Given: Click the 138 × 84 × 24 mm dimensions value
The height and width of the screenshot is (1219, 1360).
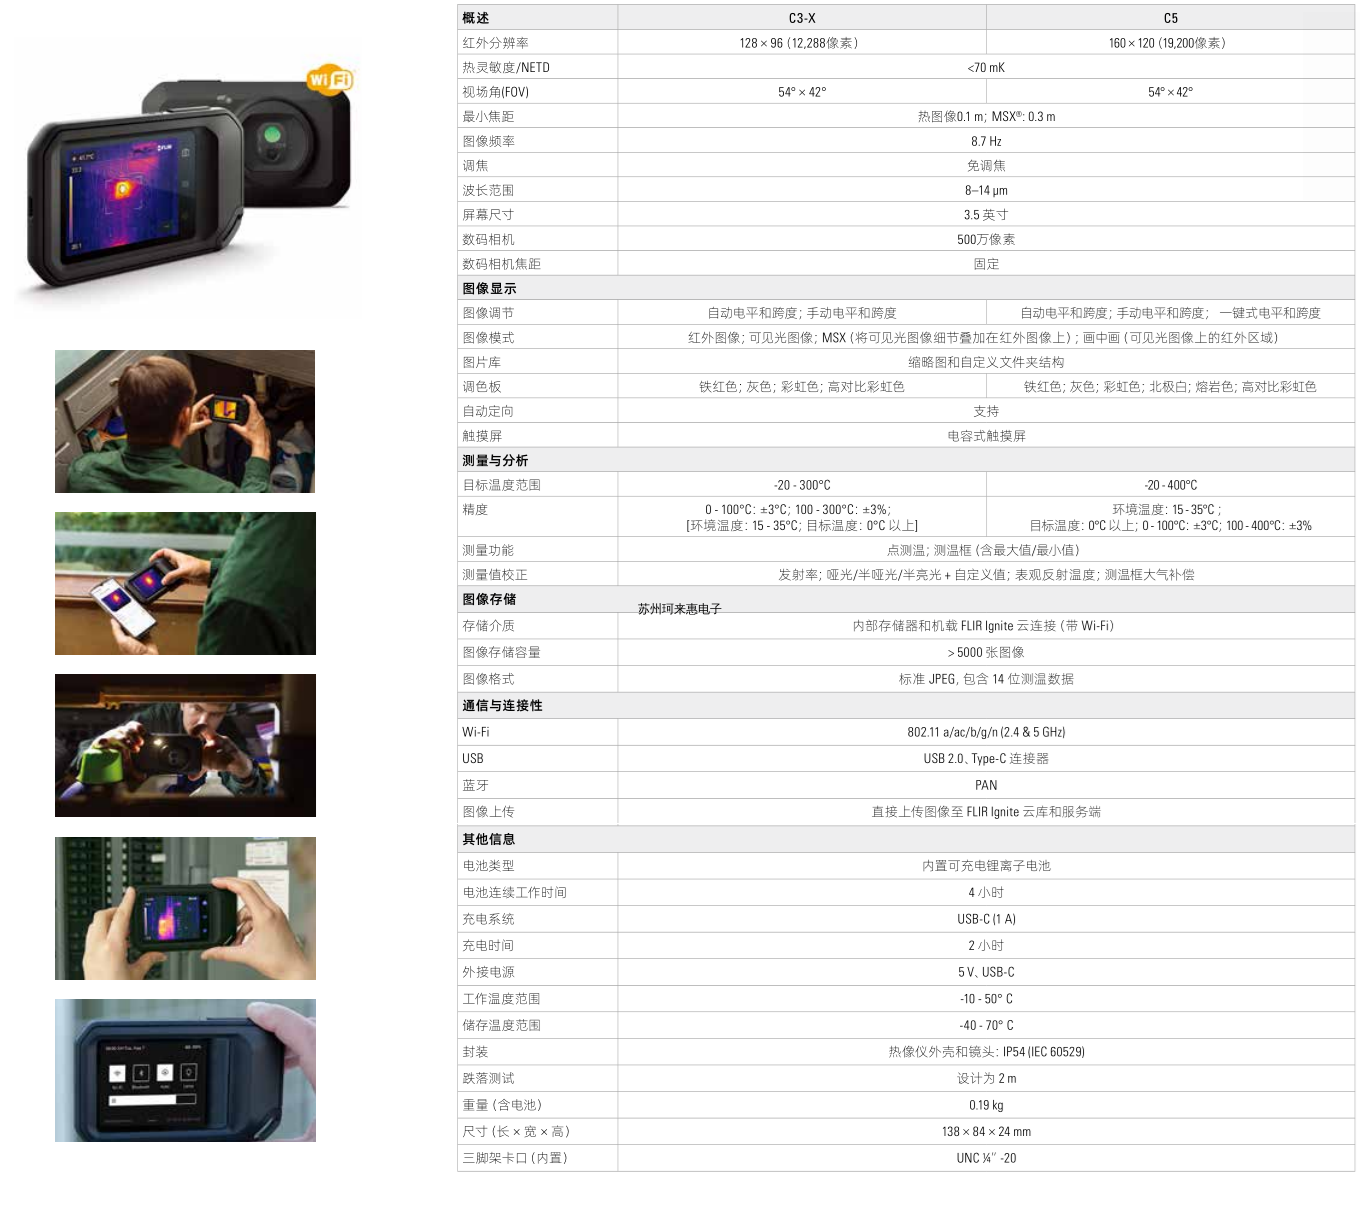Looking at the screenshot, I should pyautogui.click(x=986, y=1131).
